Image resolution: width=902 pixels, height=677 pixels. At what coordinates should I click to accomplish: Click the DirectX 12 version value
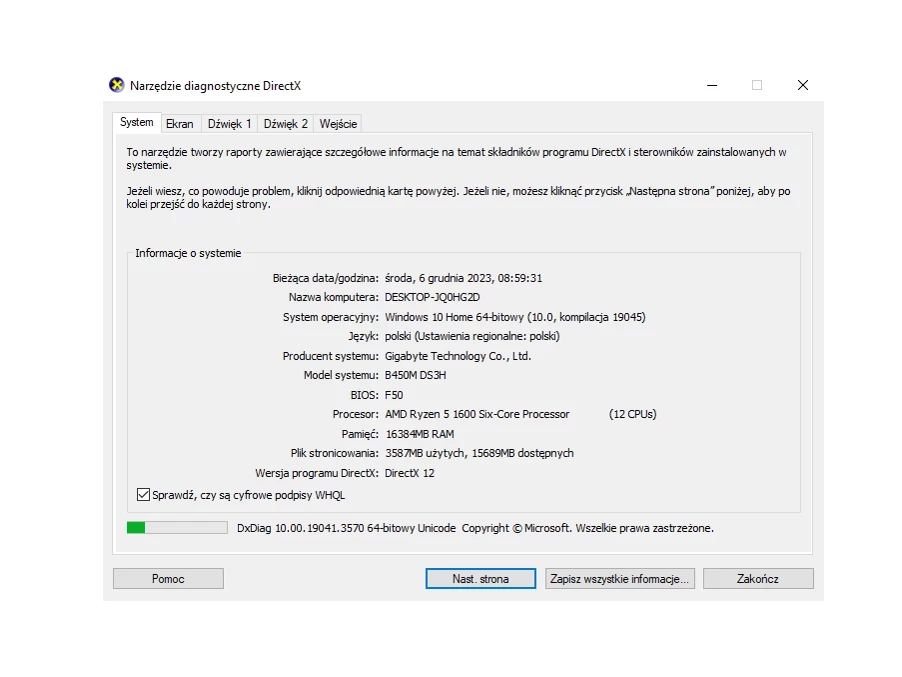pos(409,473)
